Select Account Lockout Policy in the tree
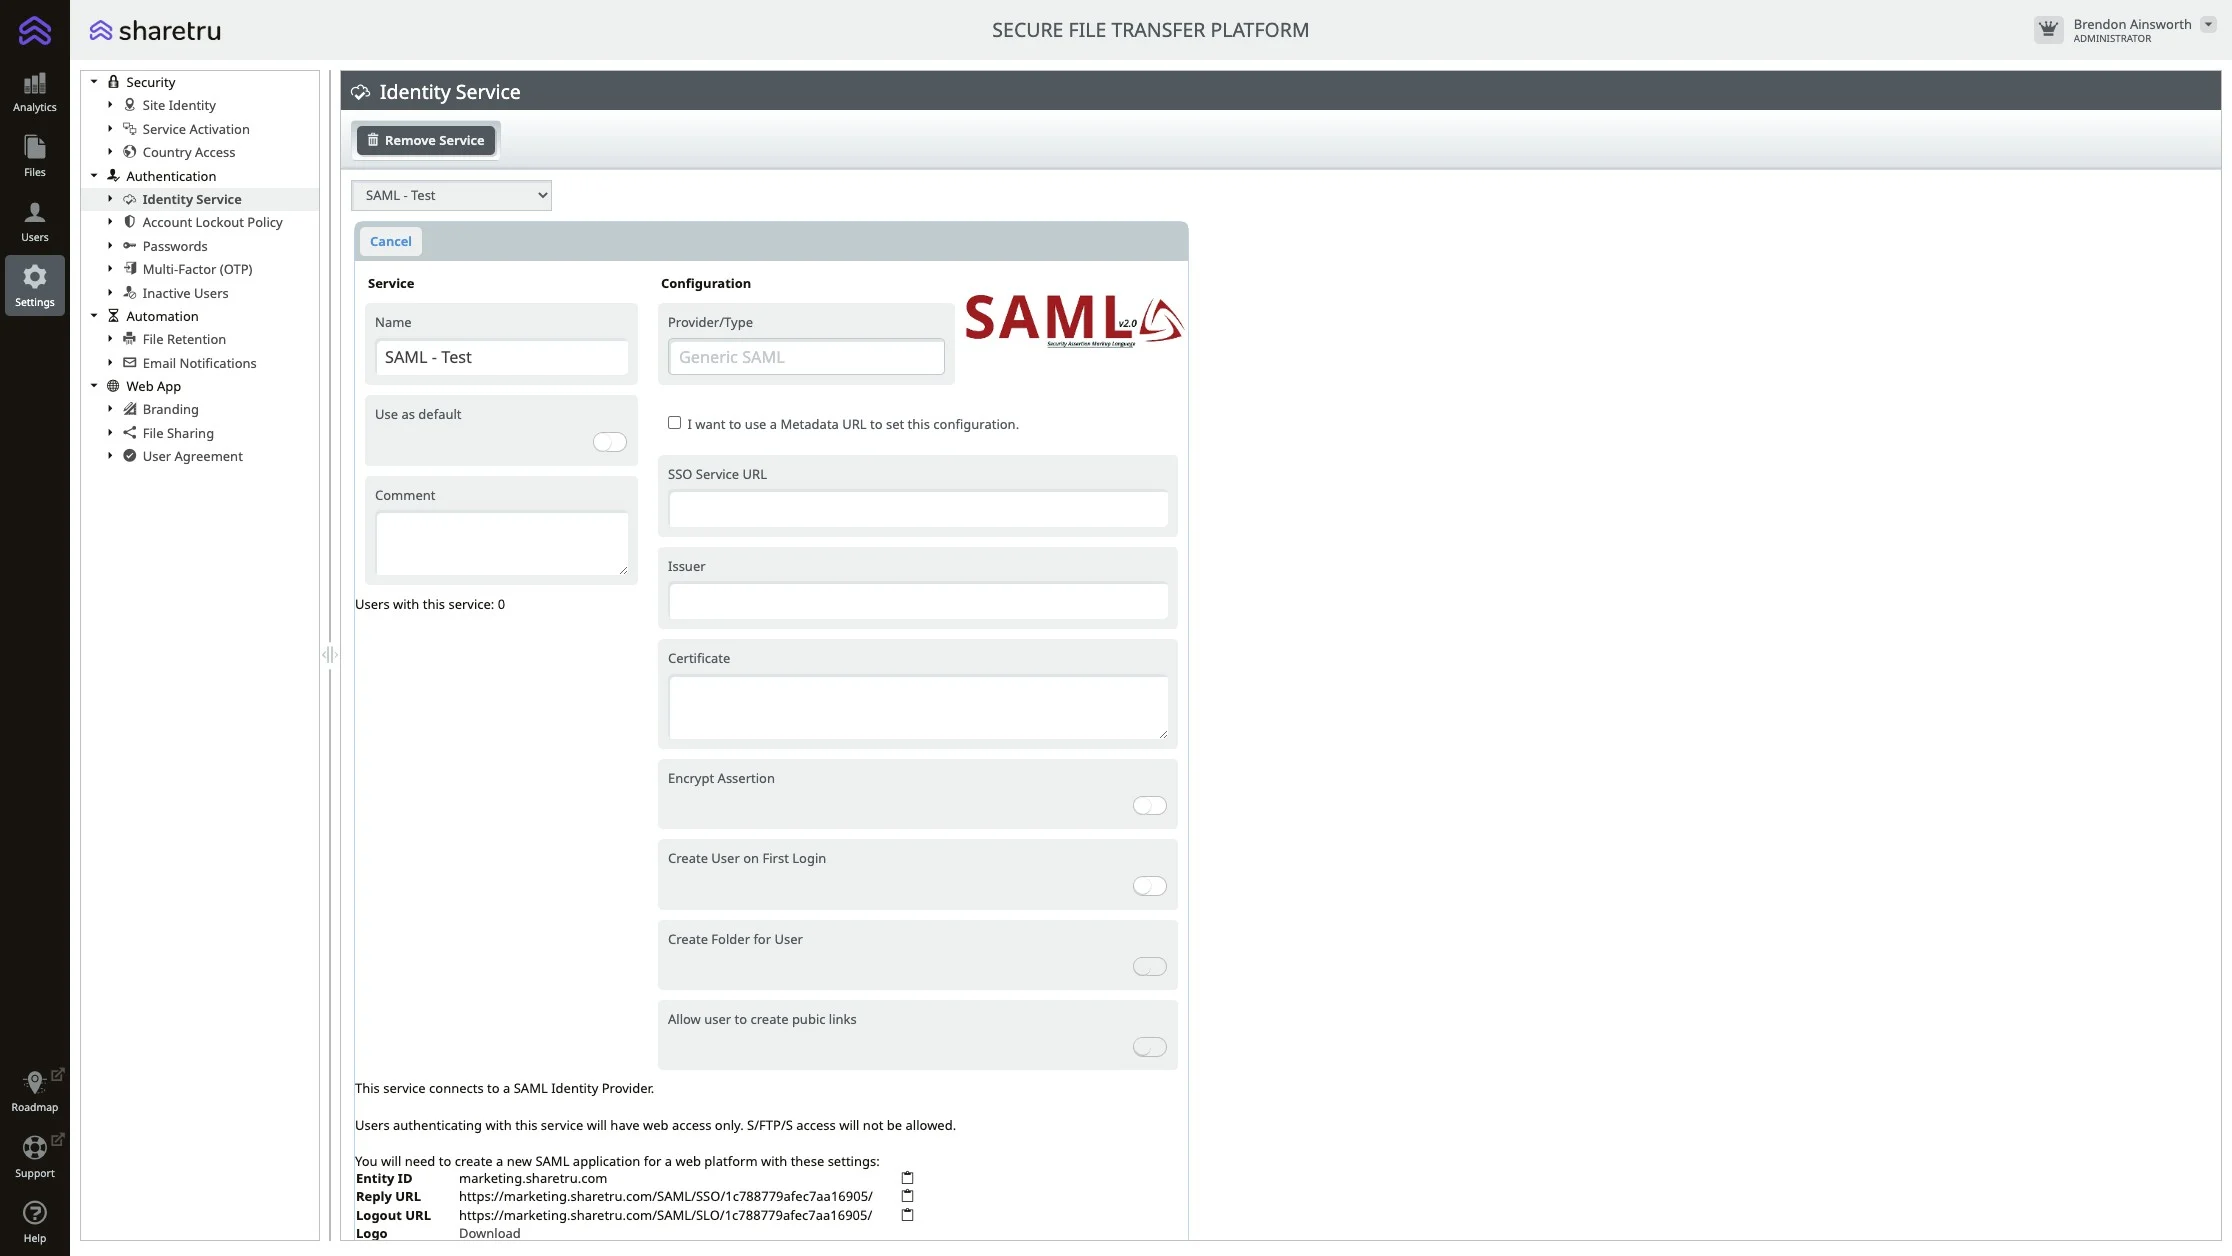 tap(212, 222)
